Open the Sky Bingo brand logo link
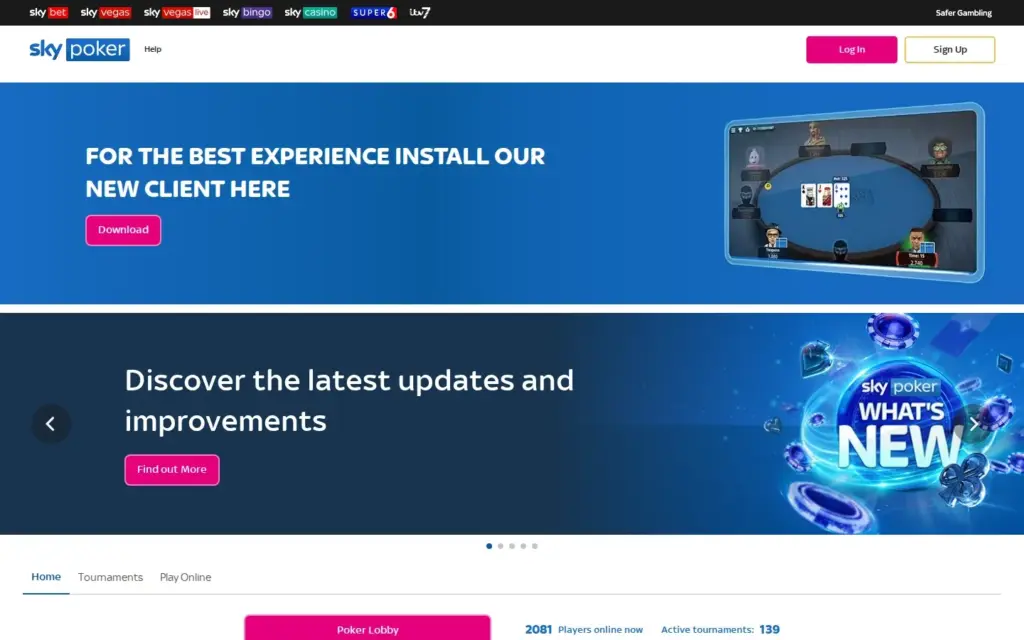The height and width of the screenshot is (640, 1024). click(x=247, y=12)
